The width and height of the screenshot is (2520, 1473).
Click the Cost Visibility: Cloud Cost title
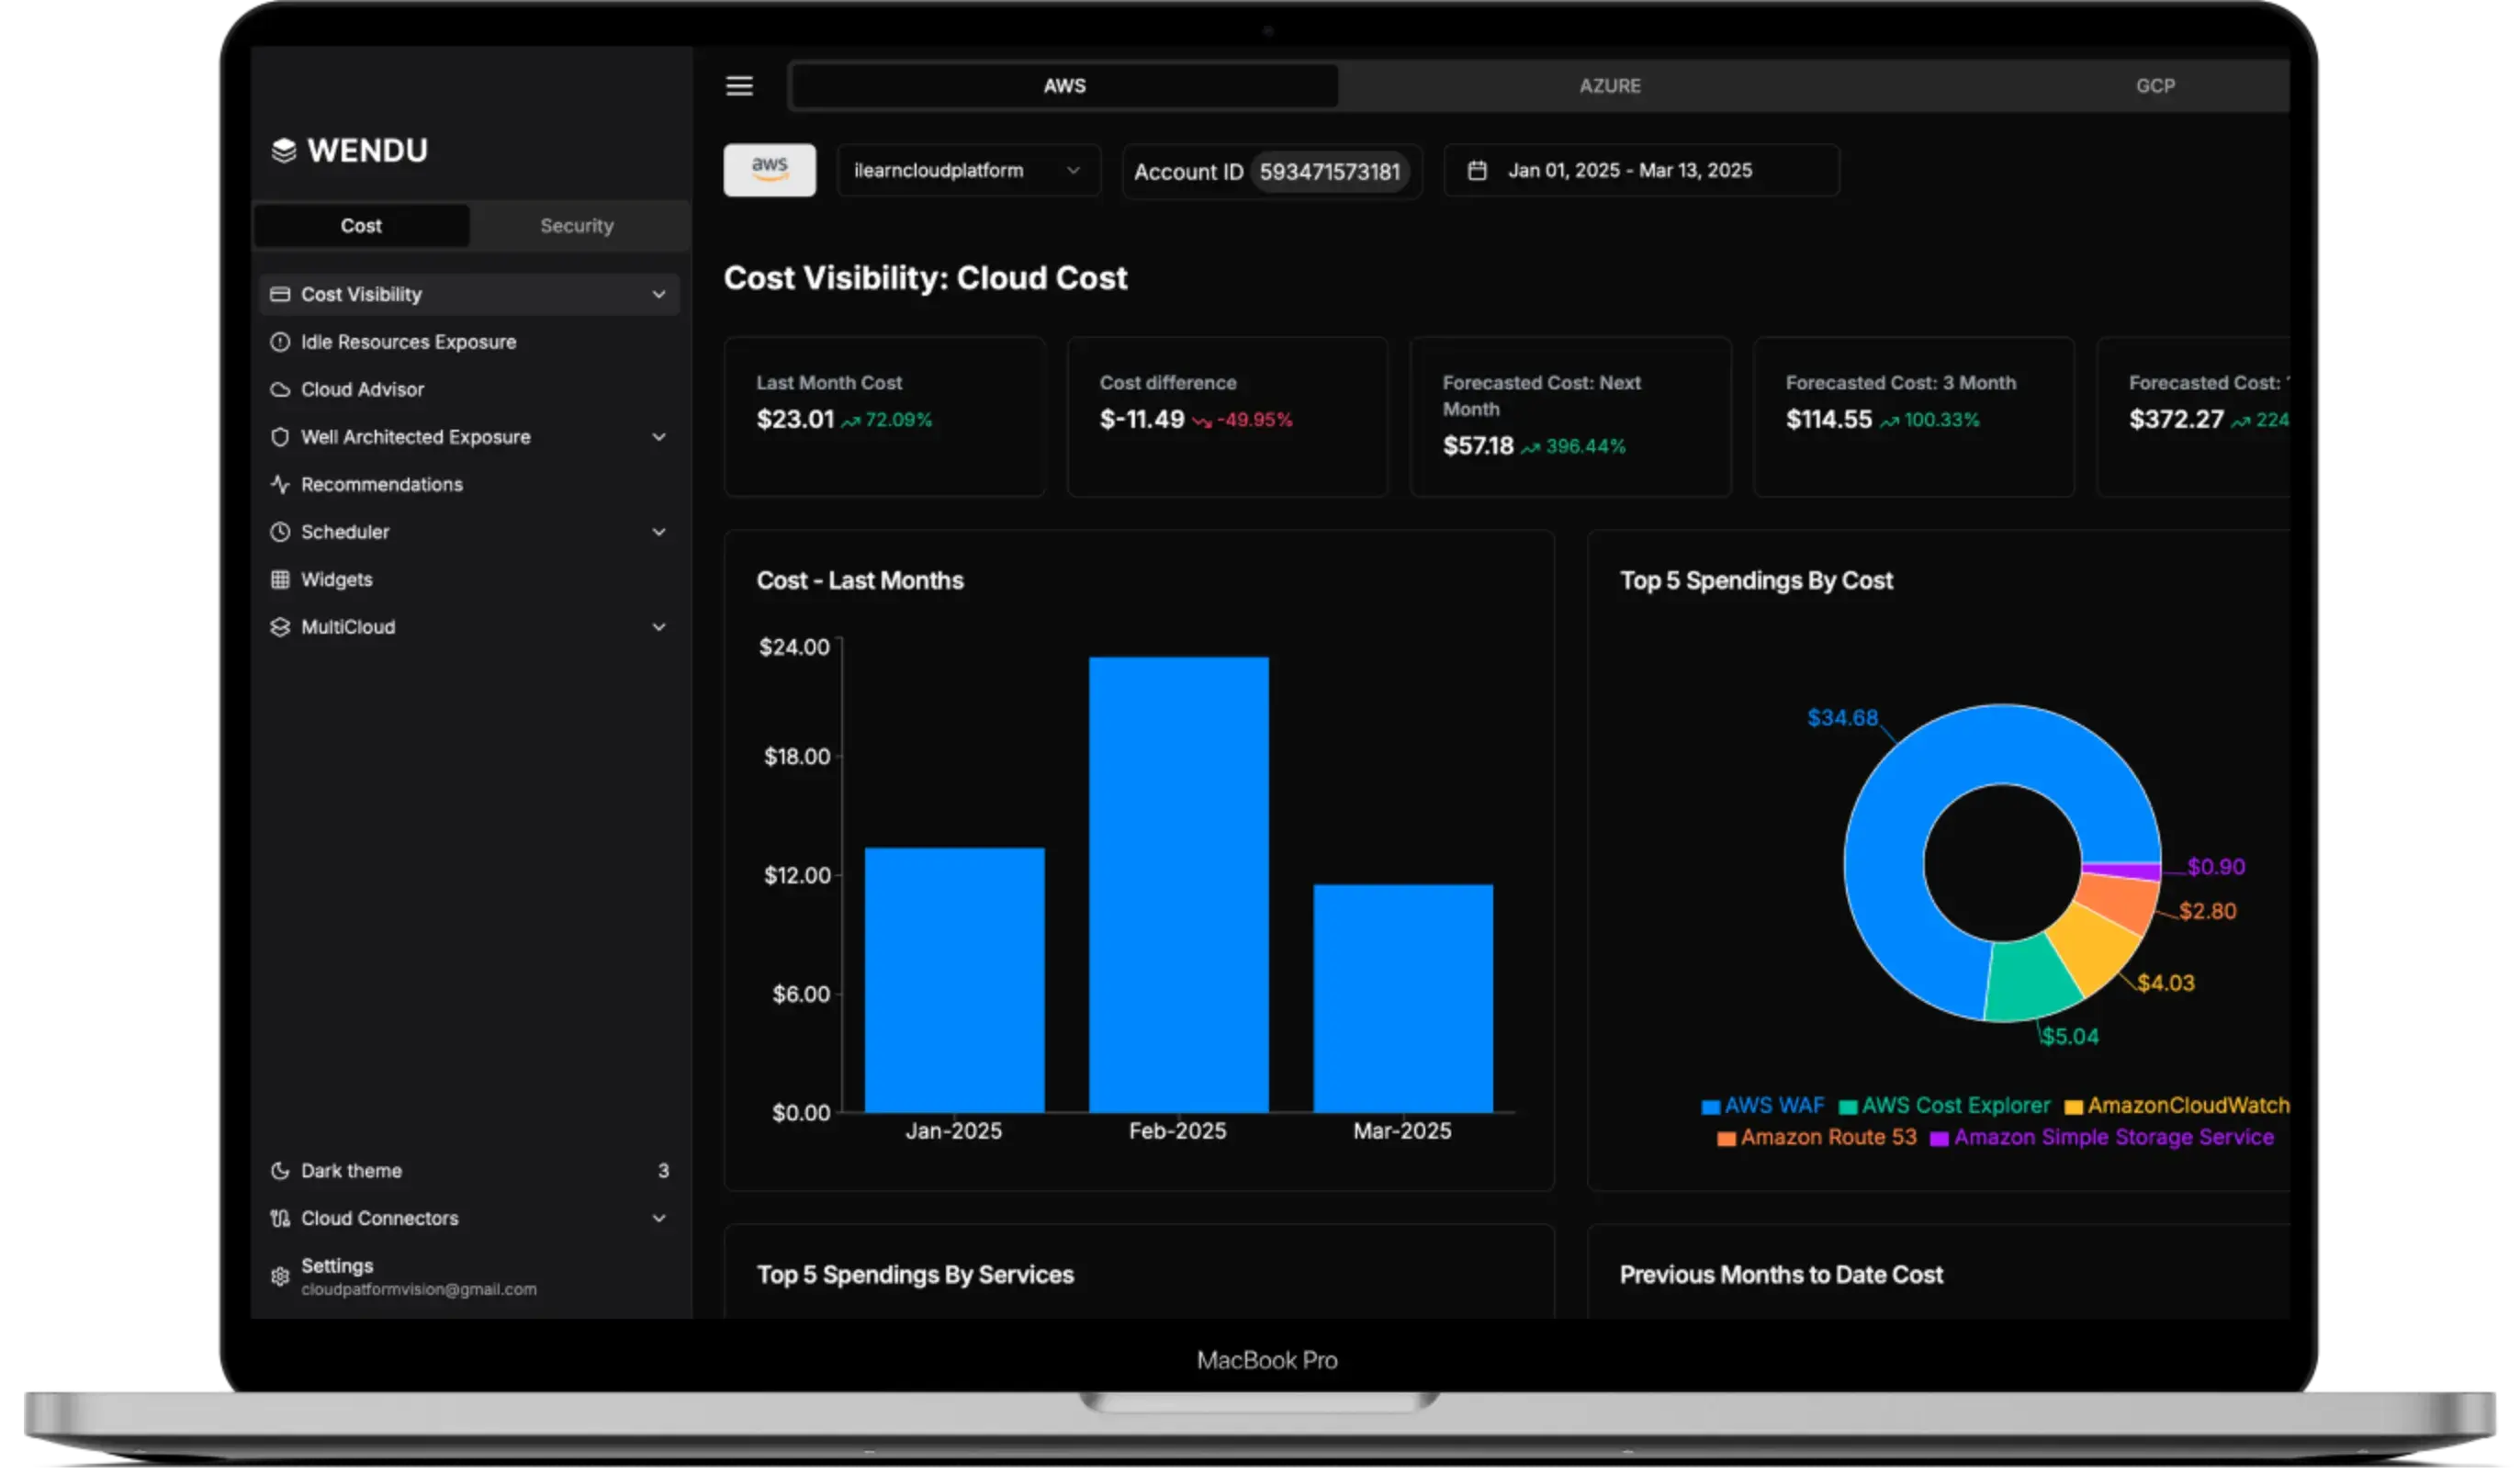point(925,278)
